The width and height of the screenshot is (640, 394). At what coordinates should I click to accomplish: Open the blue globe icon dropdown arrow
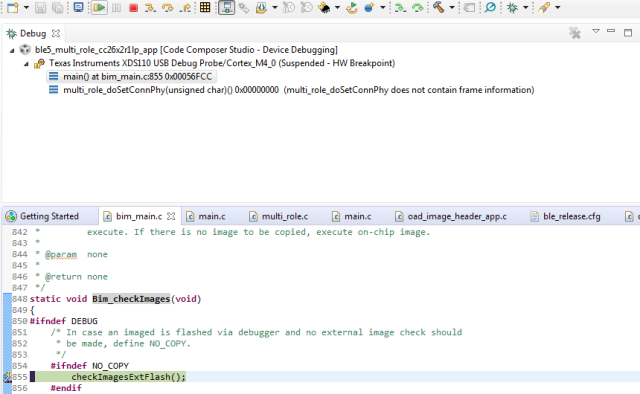tap(382, 7)
